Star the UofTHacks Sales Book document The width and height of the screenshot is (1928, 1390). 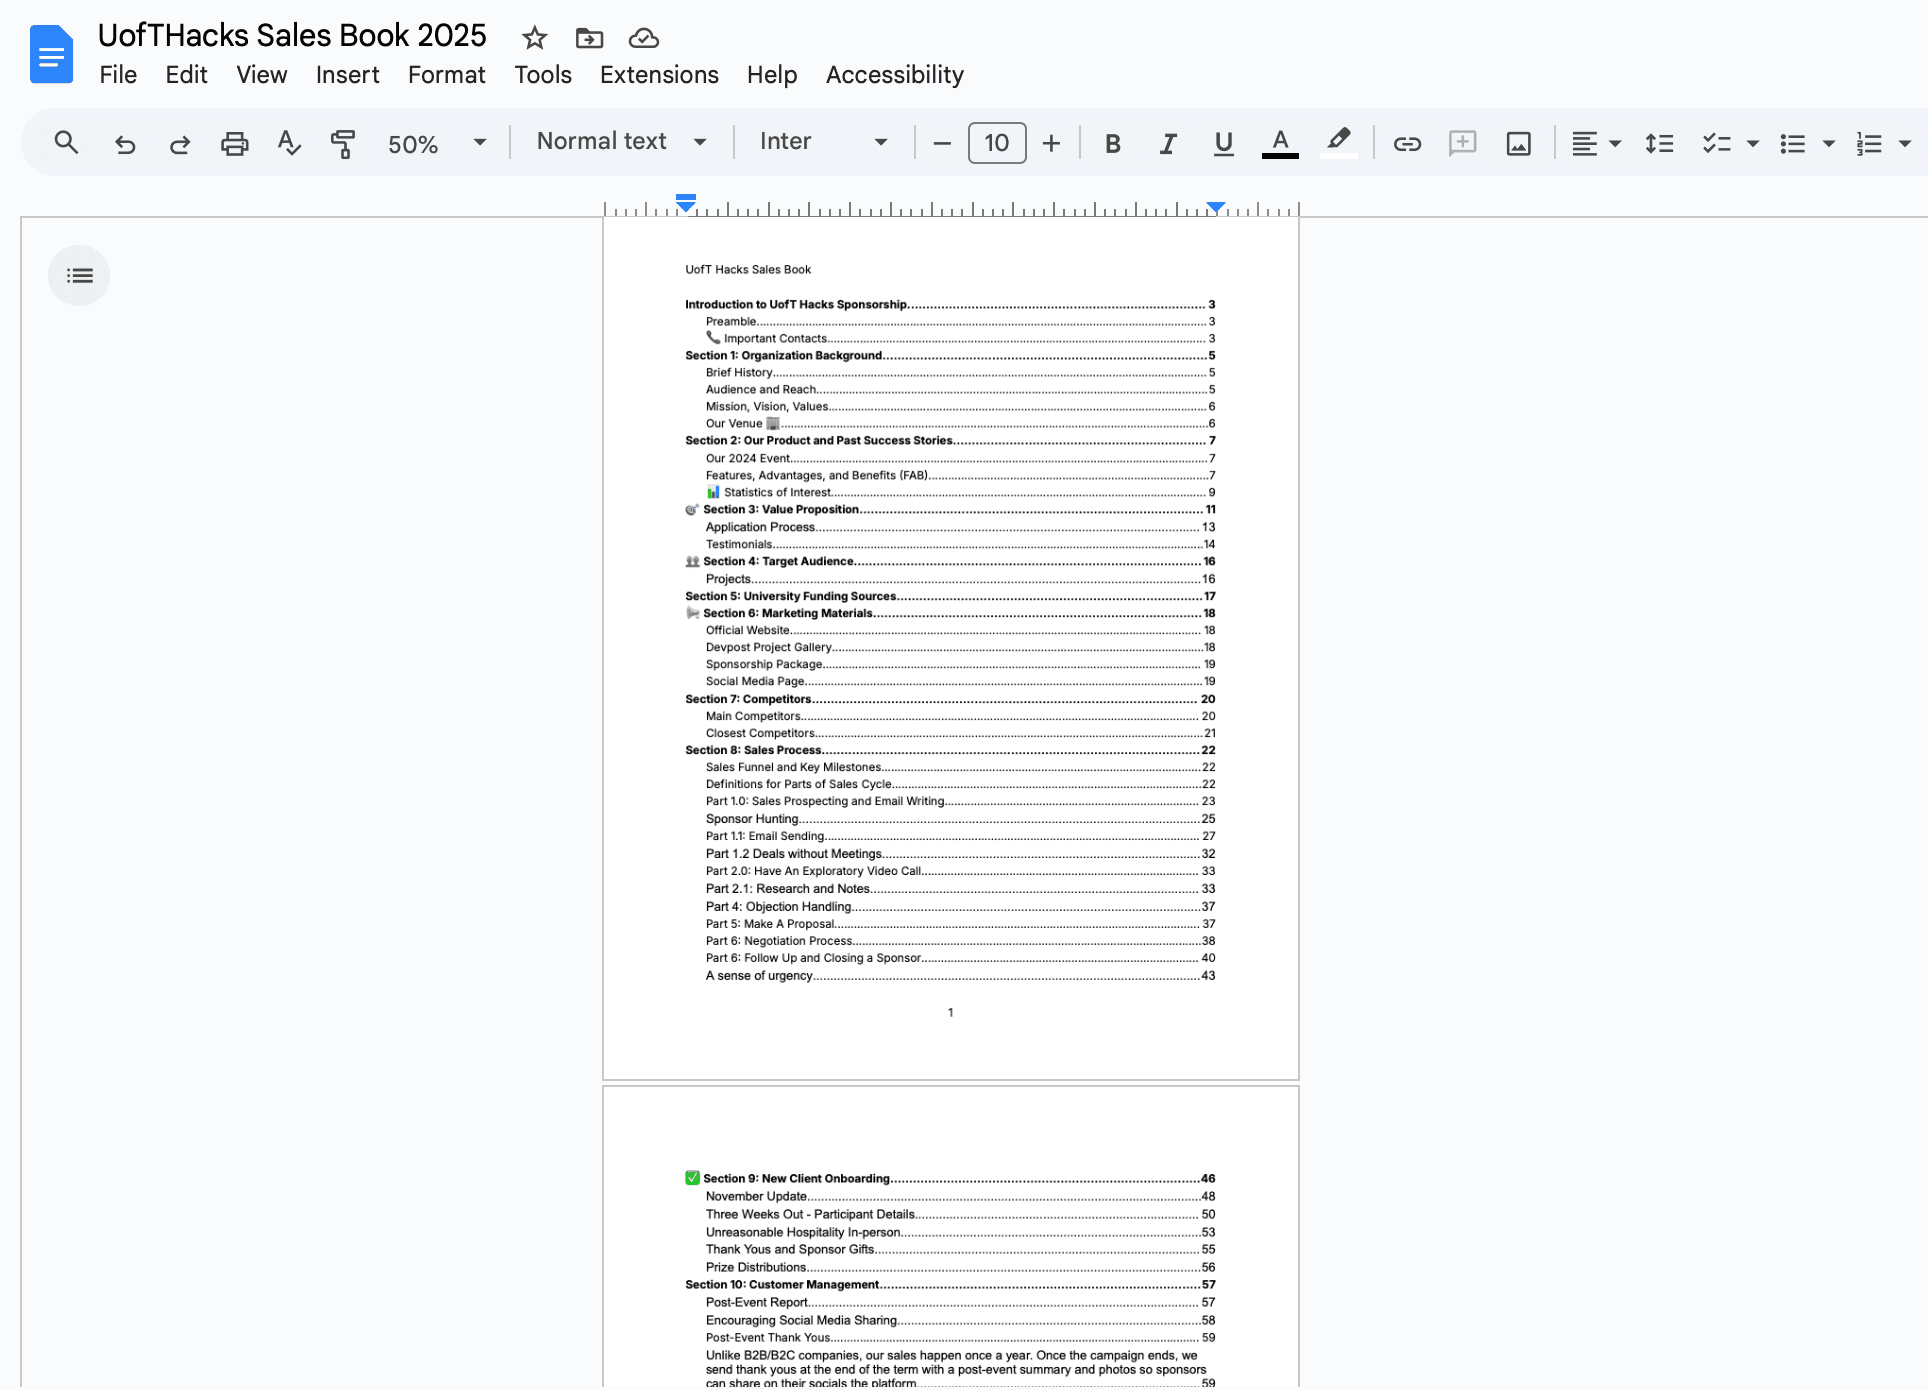[x=535, y=38]
